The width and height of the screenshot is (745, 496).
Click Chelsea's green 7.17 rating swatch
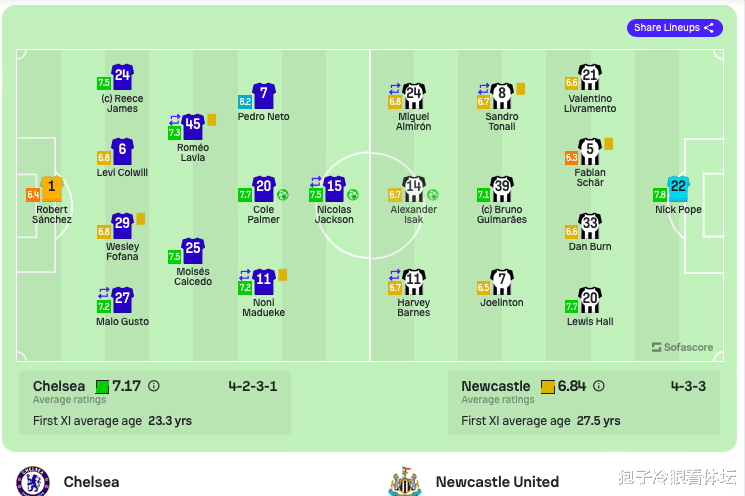(102, 387)
